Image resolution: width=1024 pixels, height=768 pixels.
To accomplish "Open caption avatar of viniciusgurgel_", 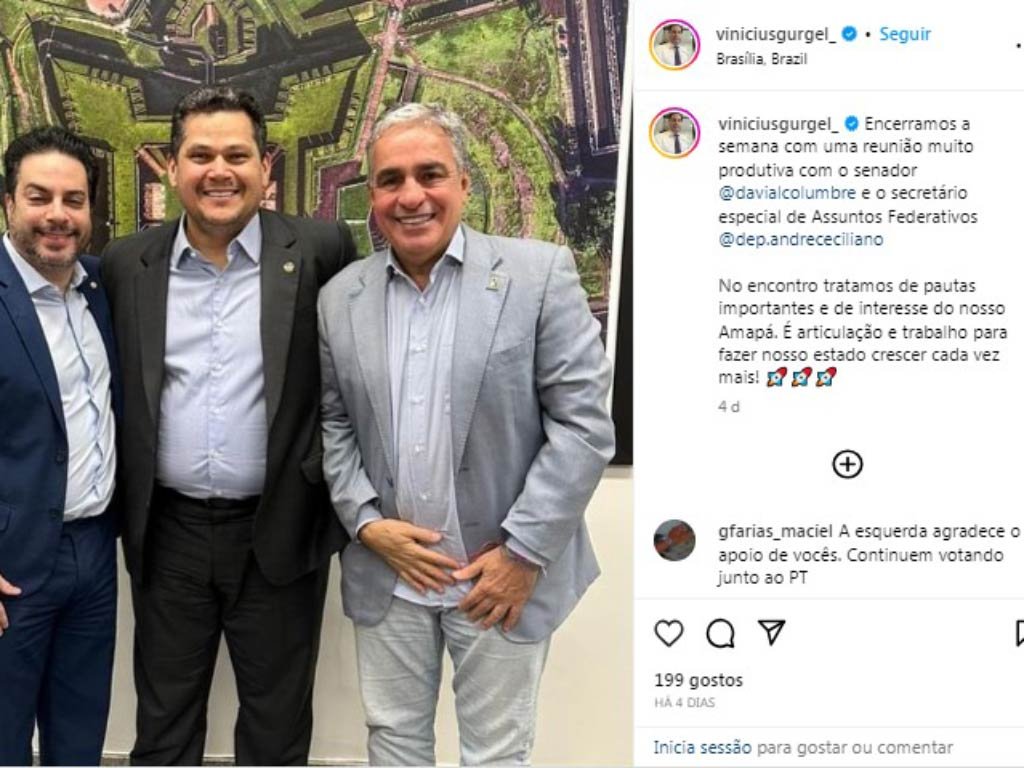I will pos(675,133).
